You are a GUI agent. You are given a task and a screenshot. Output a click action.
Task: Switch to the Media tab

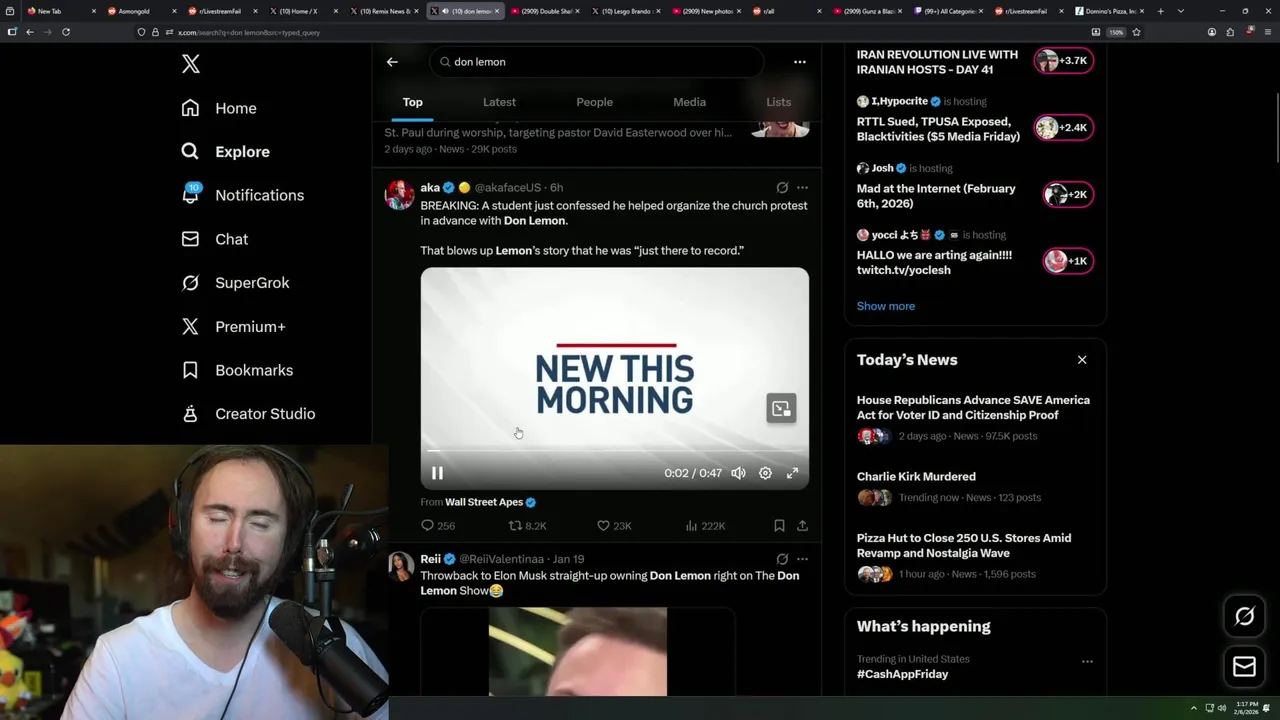point(689,102)
